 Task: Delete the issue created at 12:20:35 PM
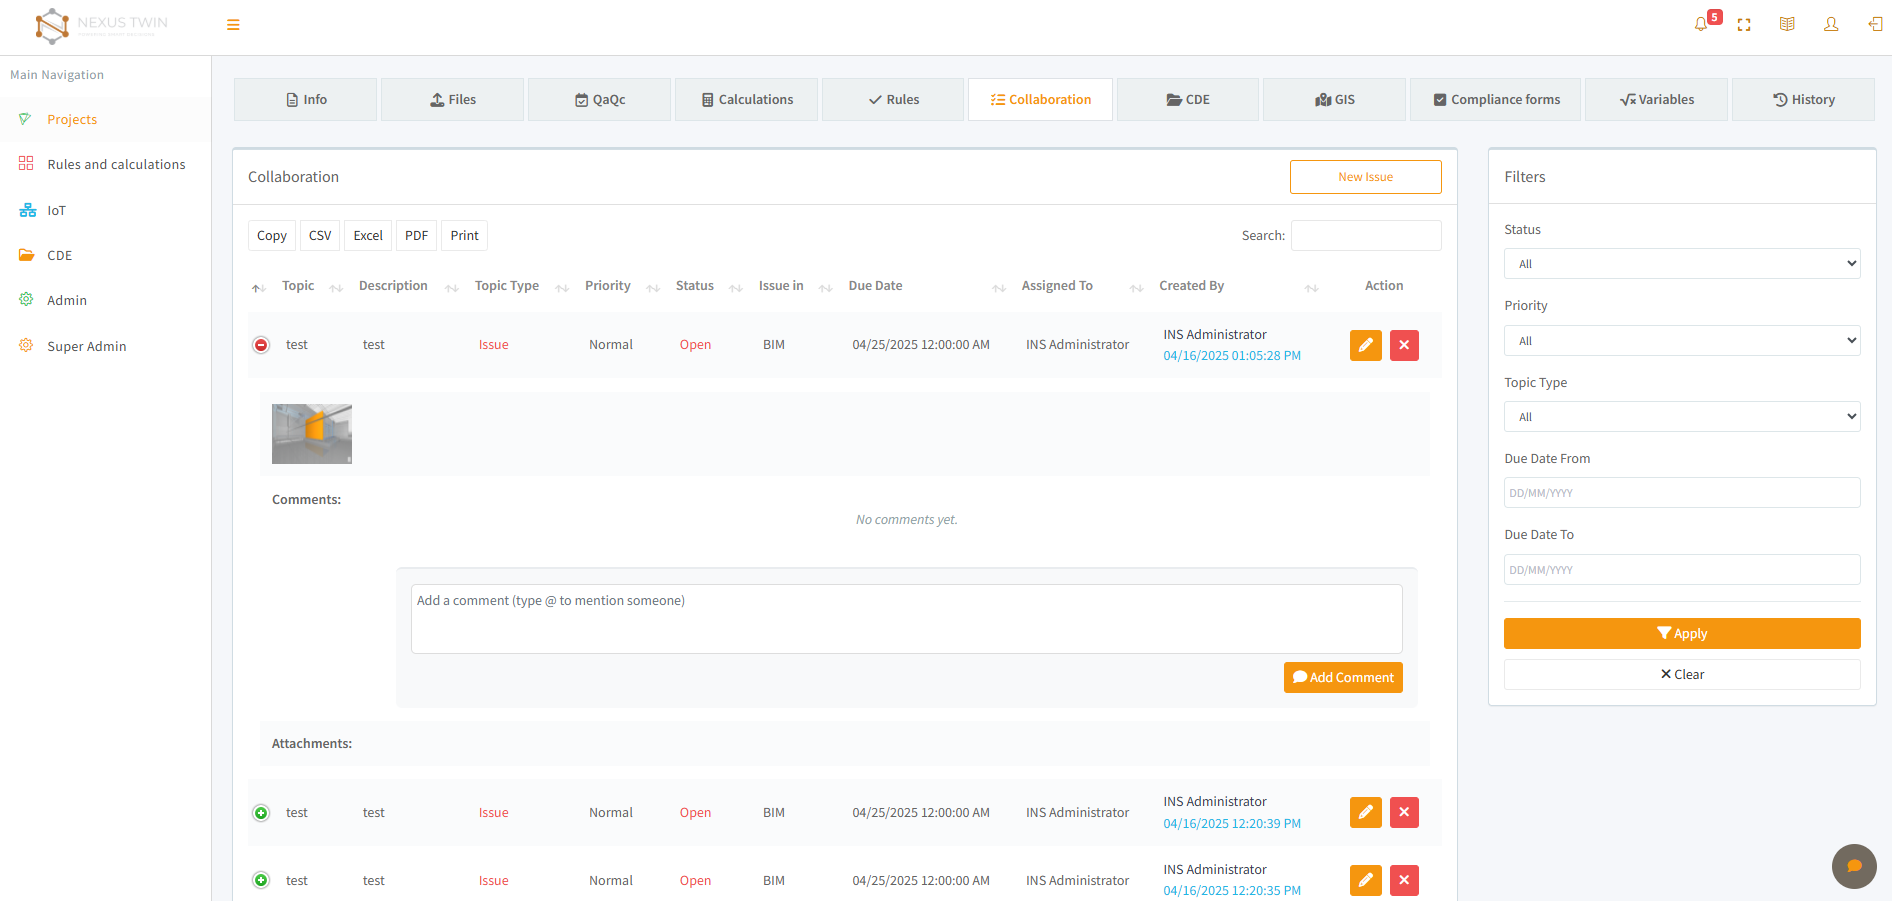(1404, 881)
